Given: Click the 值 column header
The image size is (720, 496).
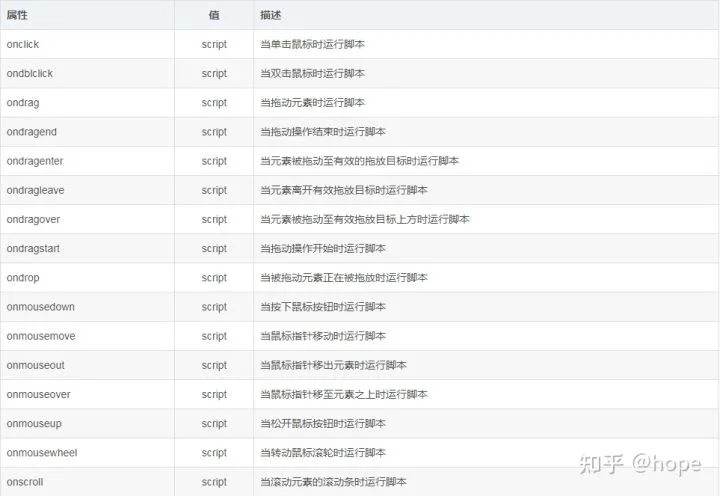Looking at the screenshot, I should pyautogui.click(x=214, y=15).
